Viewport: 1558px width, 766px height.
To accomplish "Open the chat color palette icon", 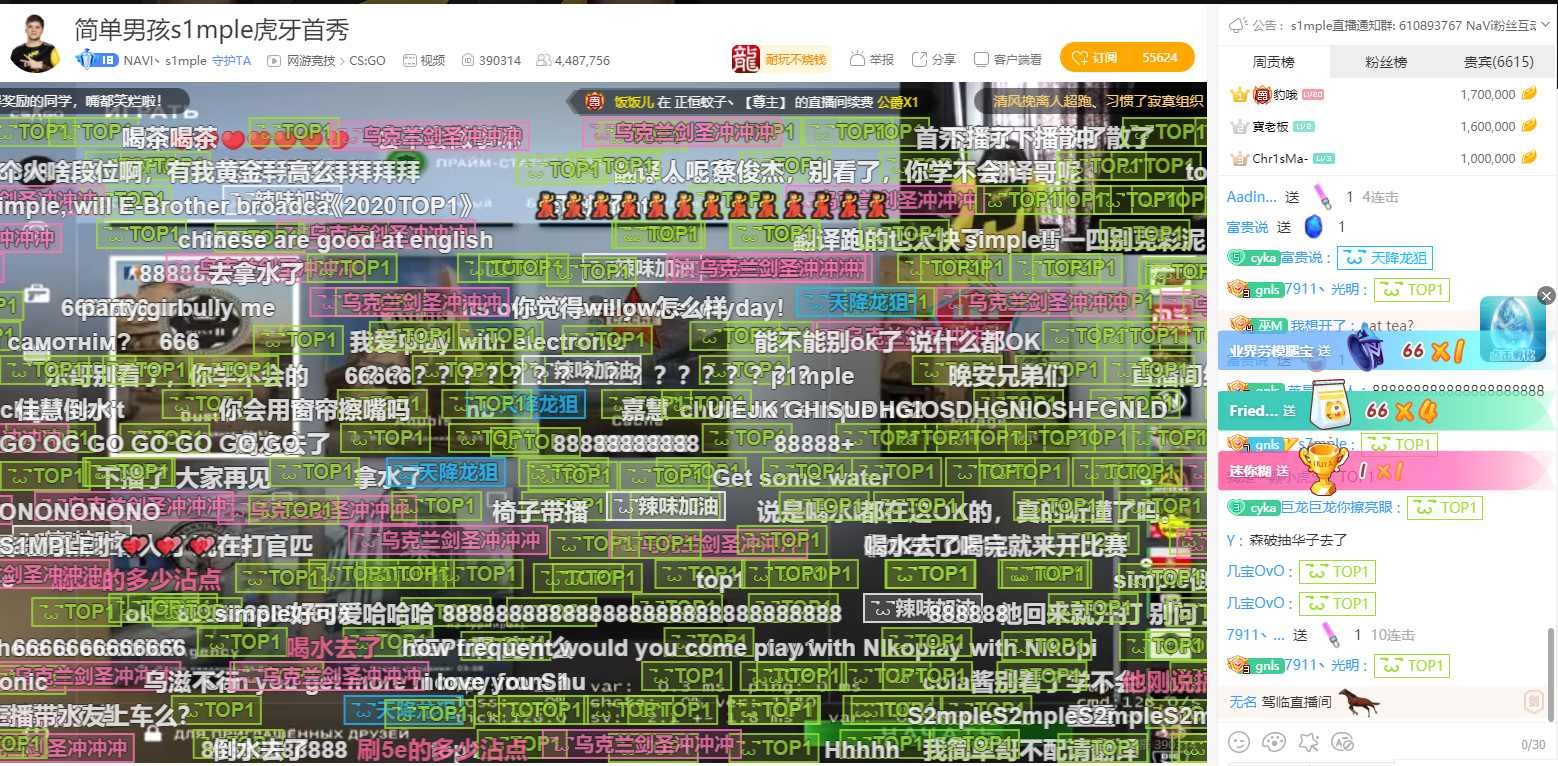I will point(1274,742).
